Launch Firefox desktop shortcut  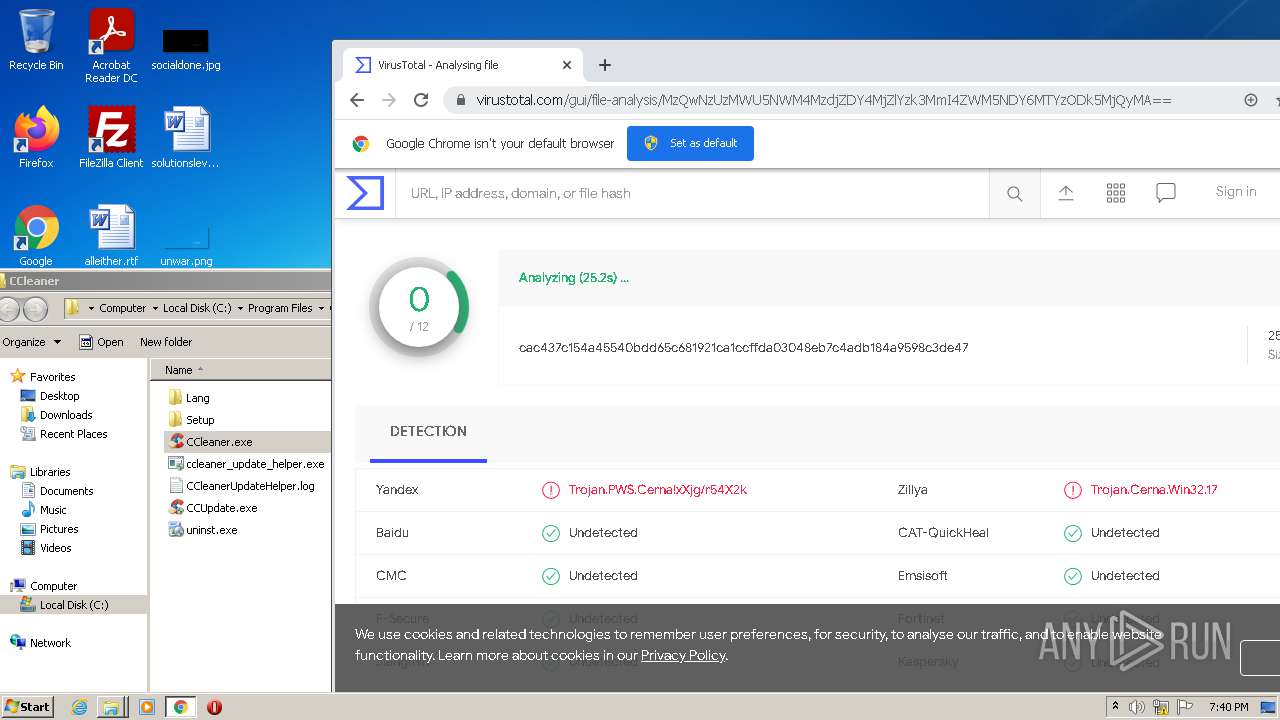36,138
